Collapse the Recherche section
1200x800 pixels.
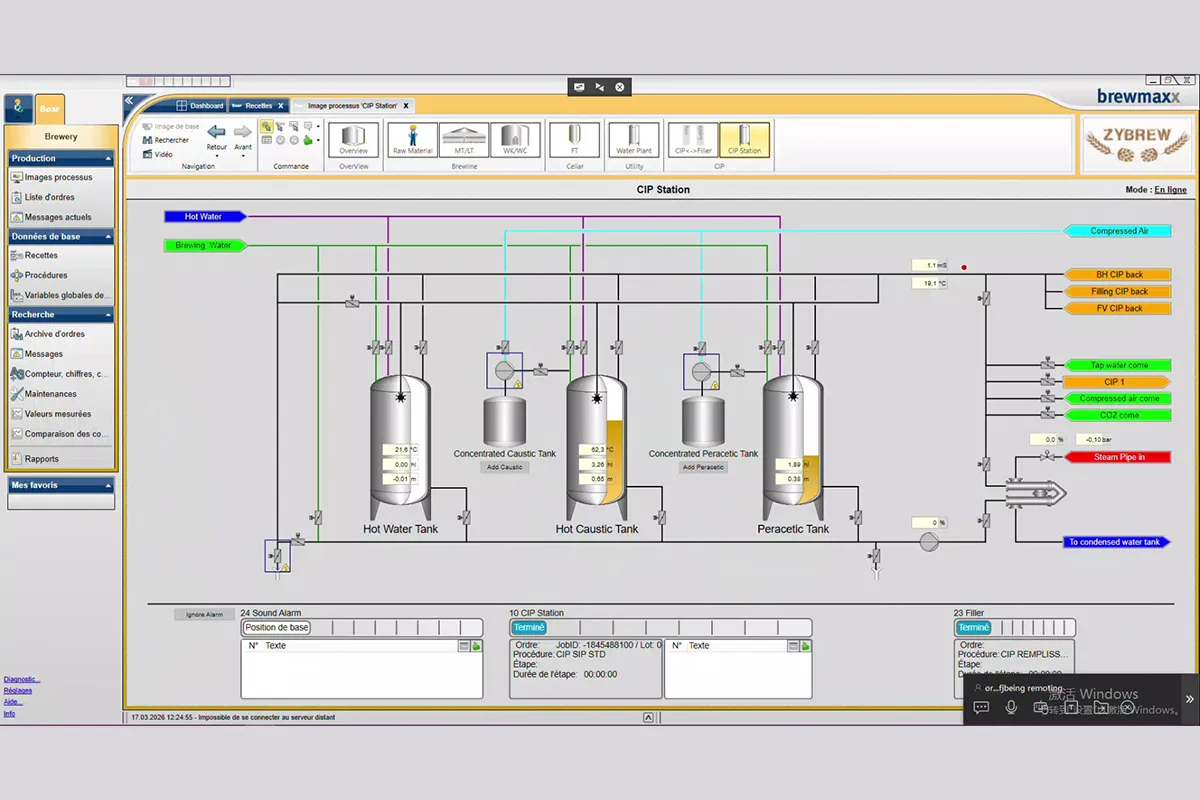click(x=107, y=315)
